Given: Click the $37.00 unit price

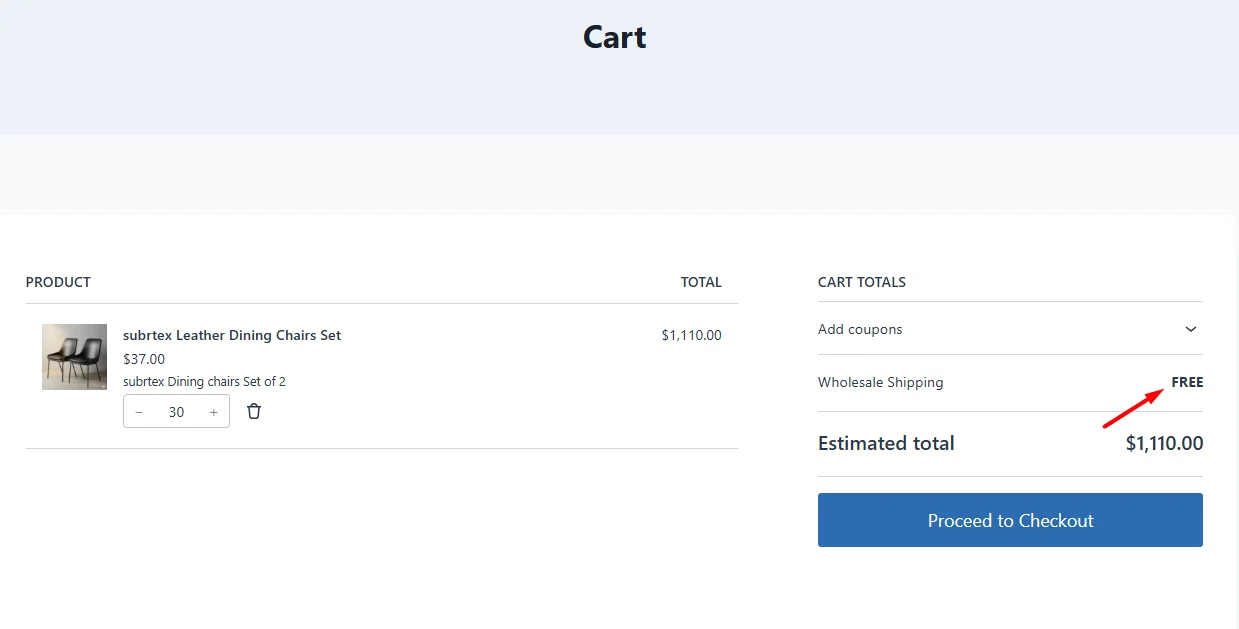Looking at the screenshot, I should tap(144, 359).
